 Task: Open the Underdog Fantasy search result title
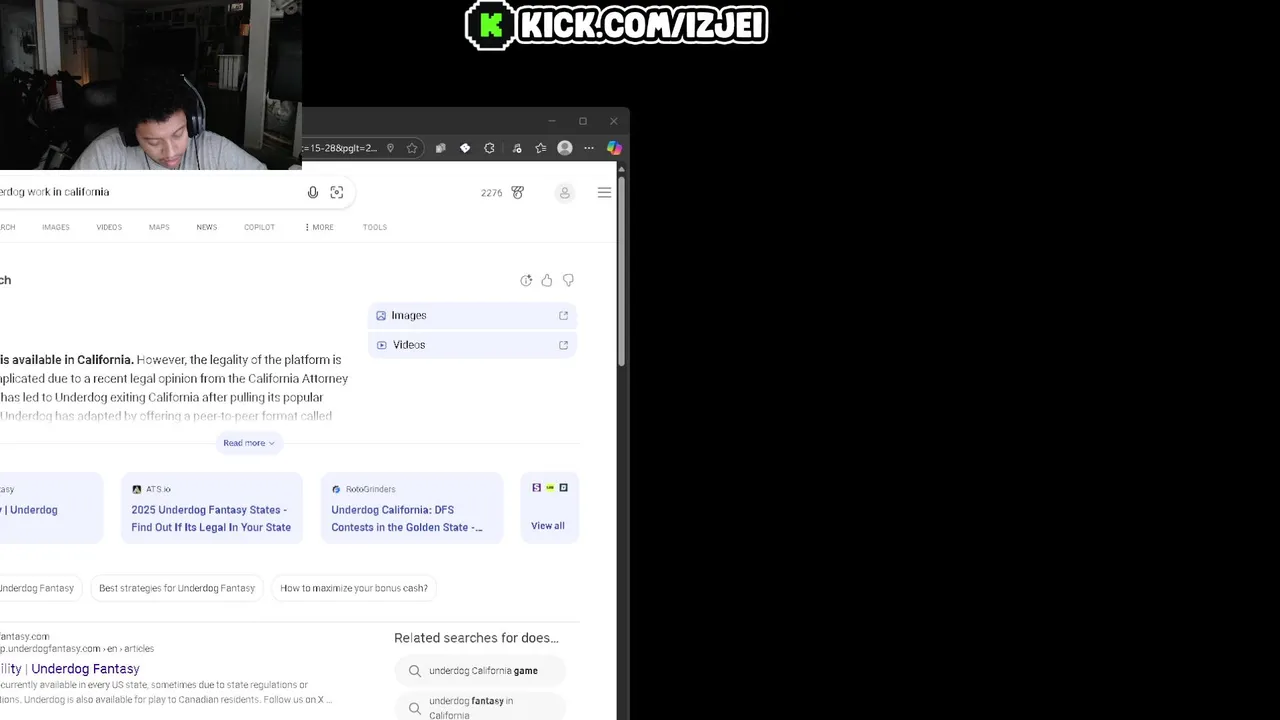pyautogui.click(x=70, y=669)
